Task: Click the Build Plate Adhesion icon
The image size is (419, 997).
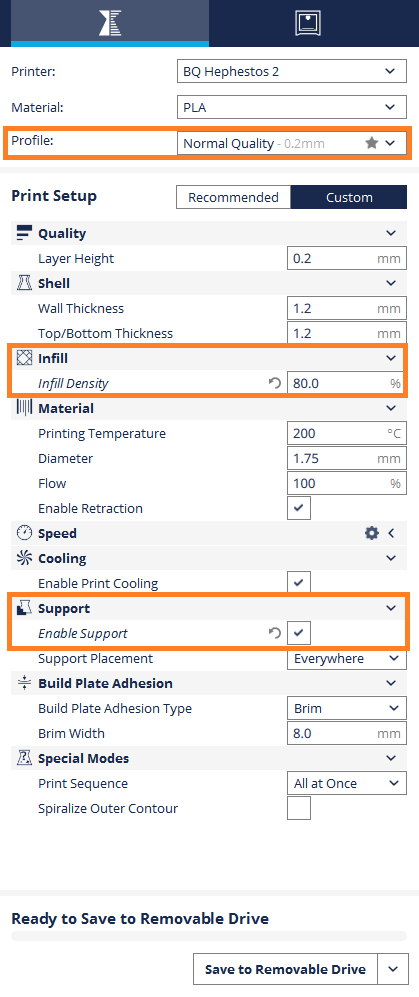Action: click(24, 684)
